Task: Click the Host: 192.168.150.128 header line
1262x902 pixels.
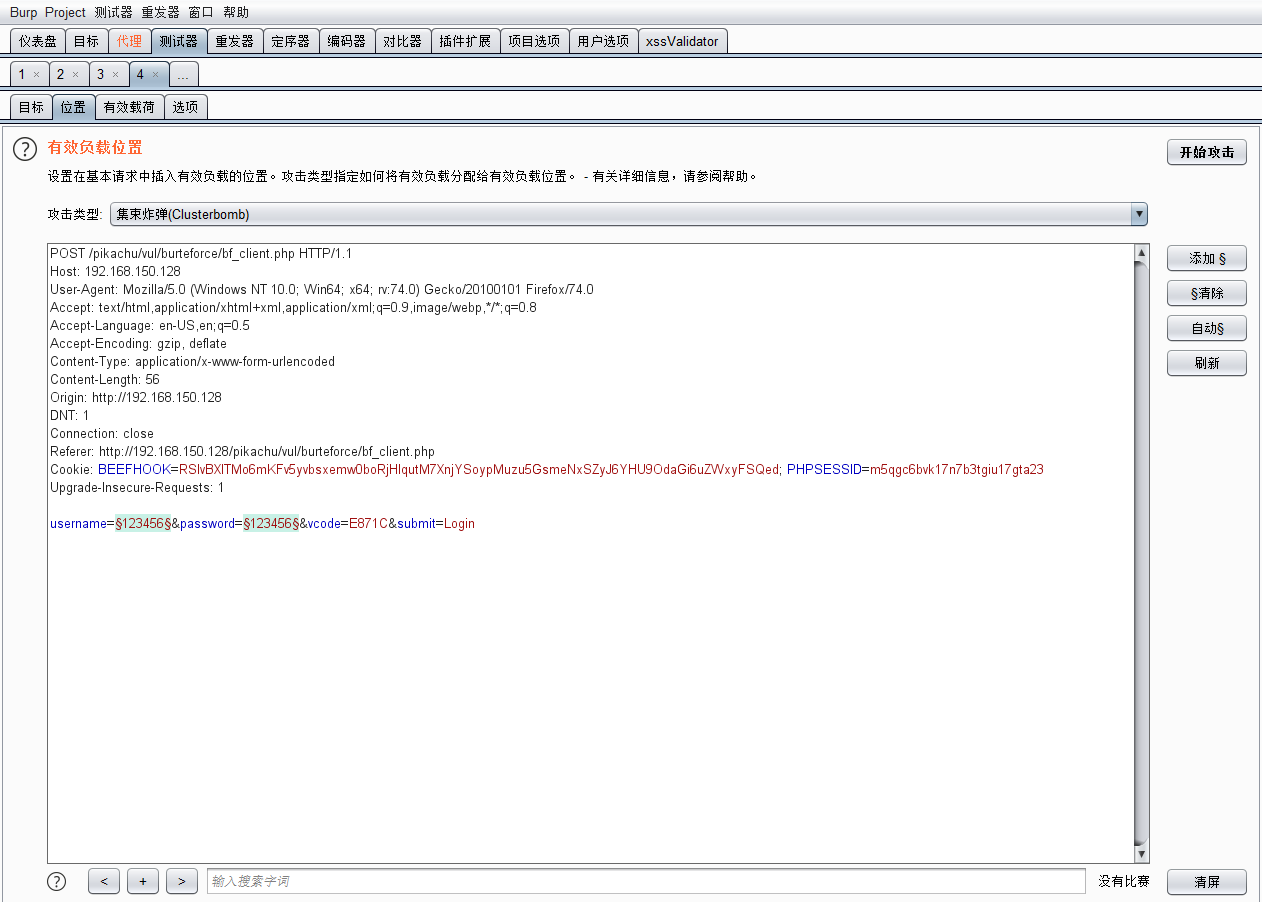Action: [115, 271]
